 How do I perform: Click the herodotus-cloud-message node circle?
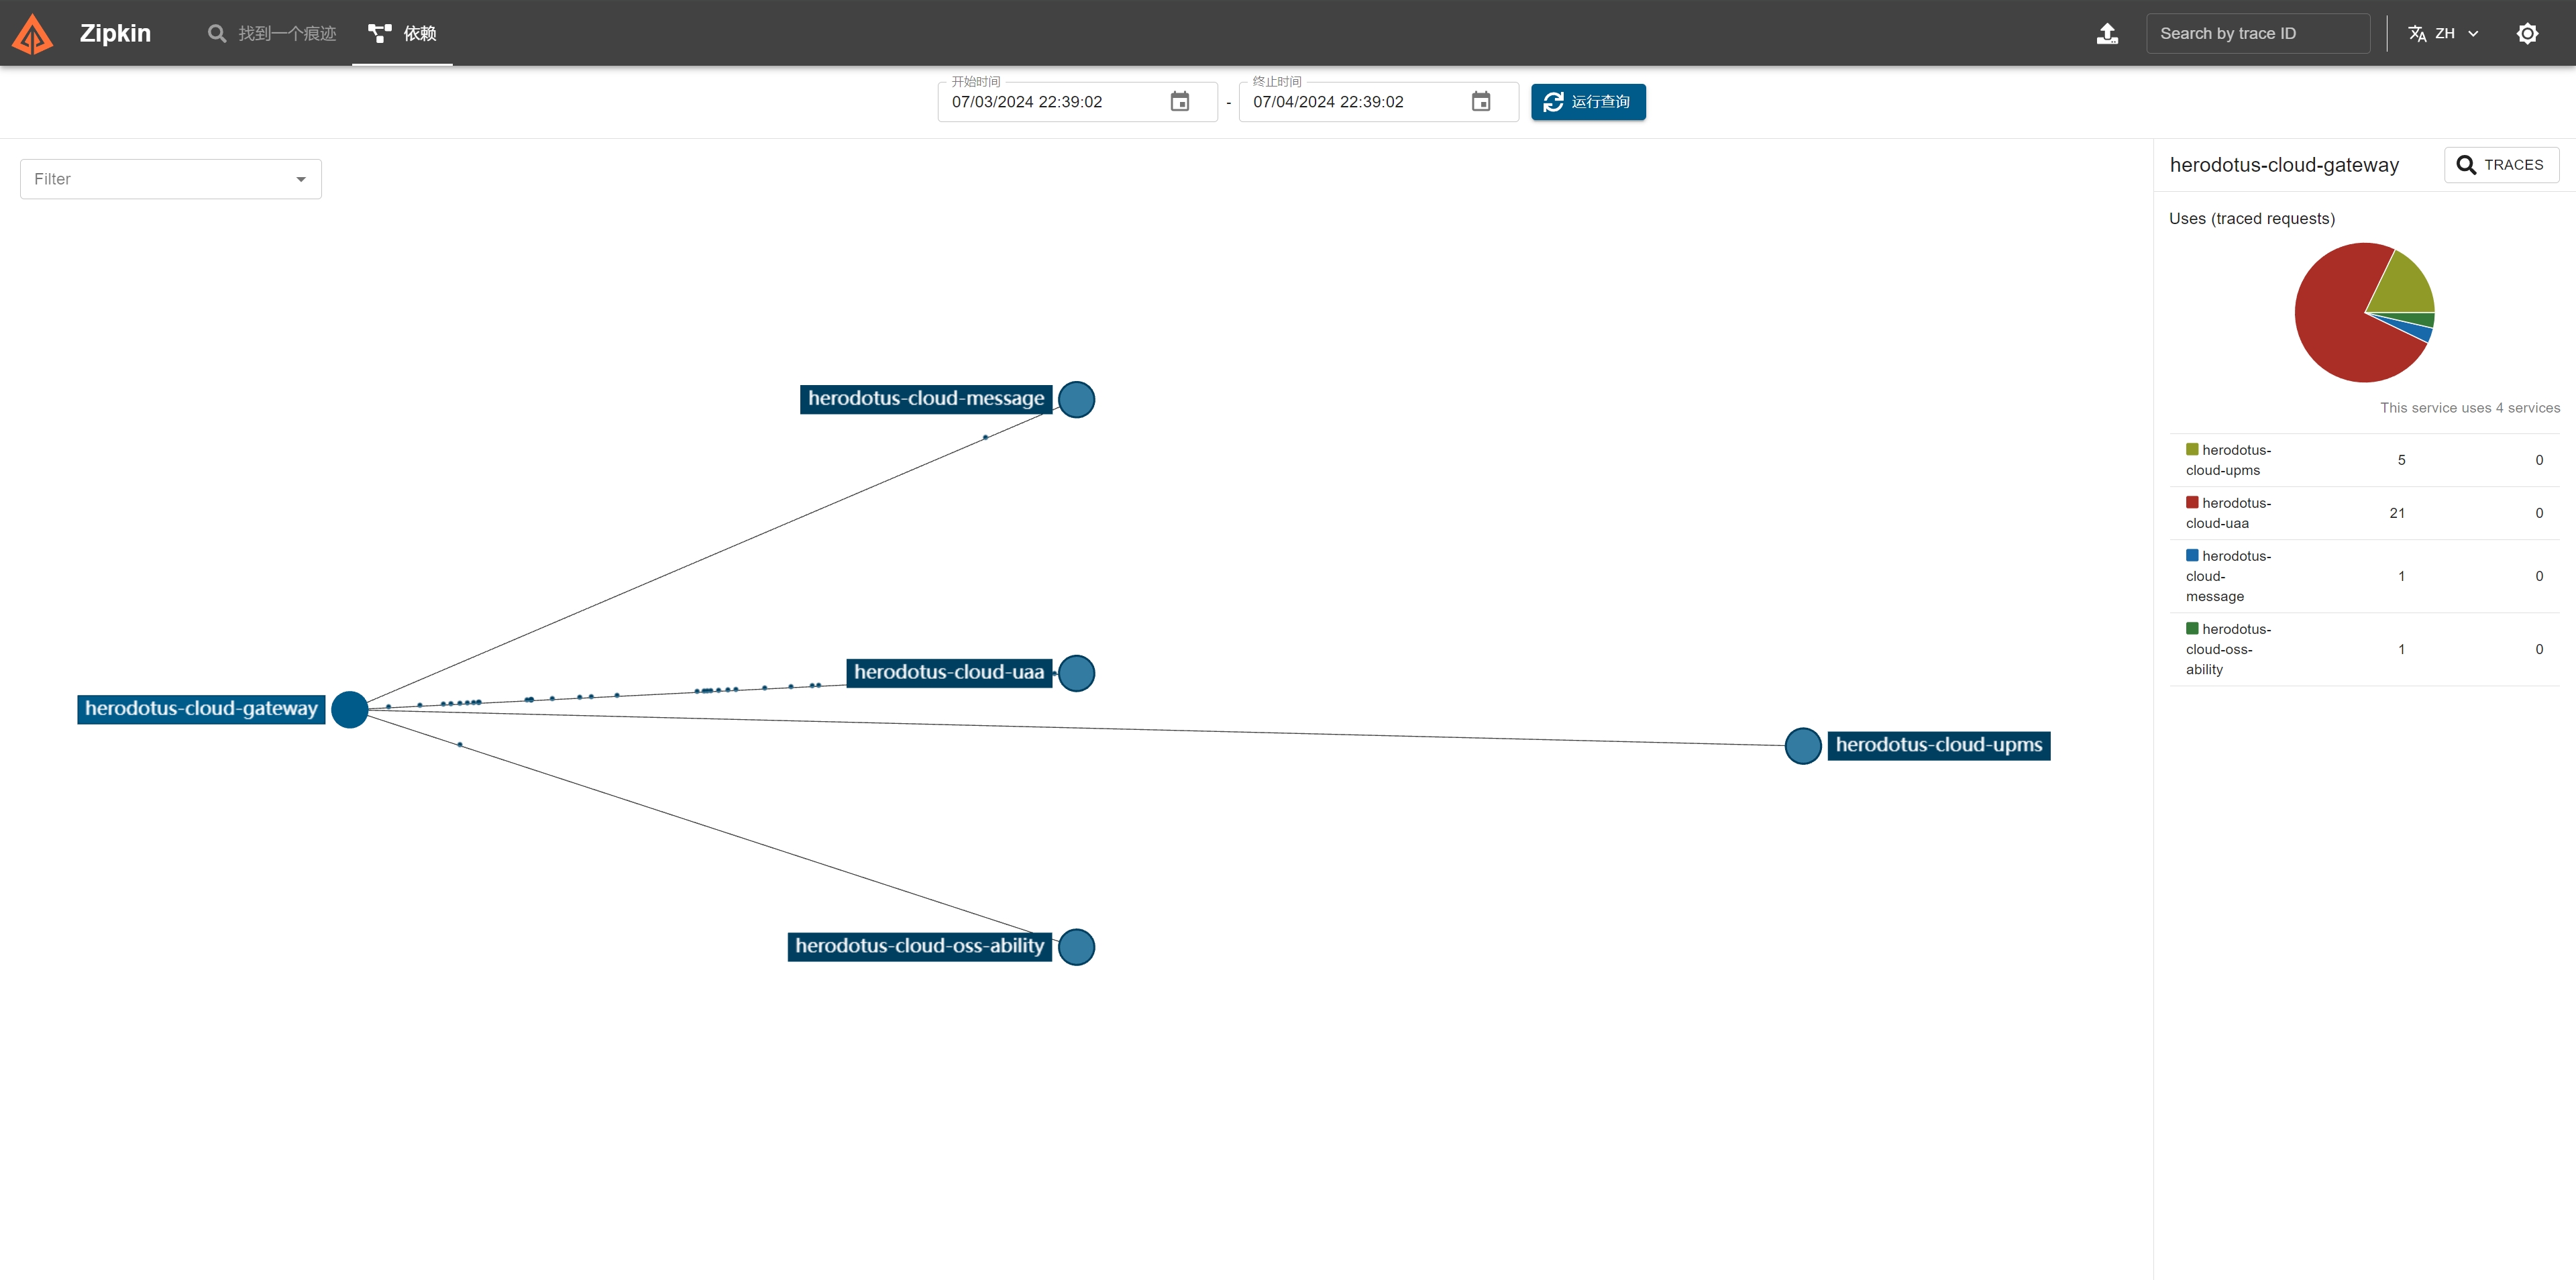(1076, 400)
